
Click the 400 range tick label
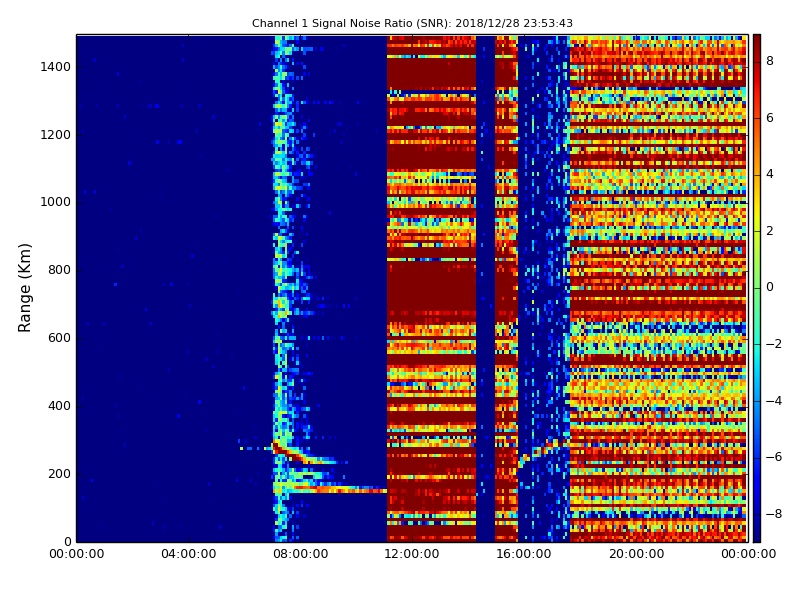click(59, 406)
